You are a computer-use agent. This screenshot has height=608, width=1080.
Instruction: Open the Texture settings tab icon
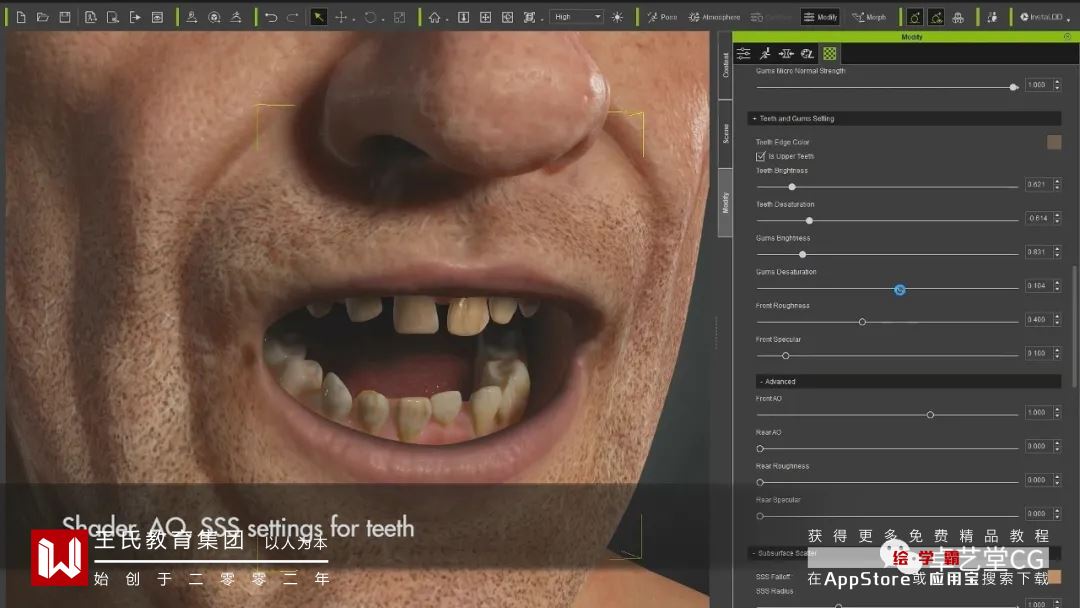(807, 54)
